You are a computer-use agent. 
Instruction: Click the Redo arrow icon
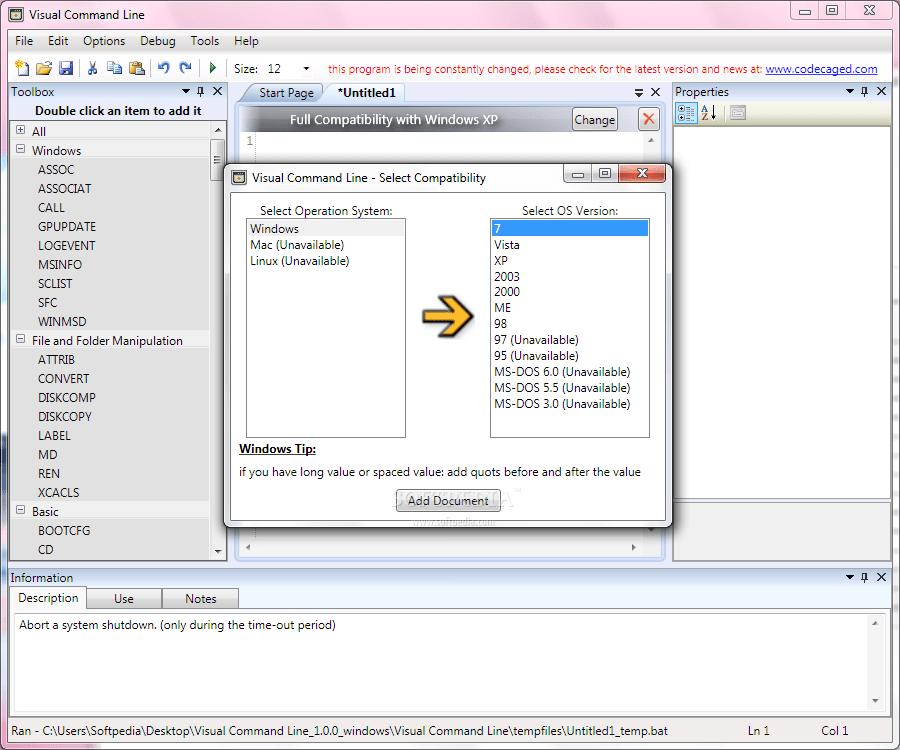coord(185,68)
